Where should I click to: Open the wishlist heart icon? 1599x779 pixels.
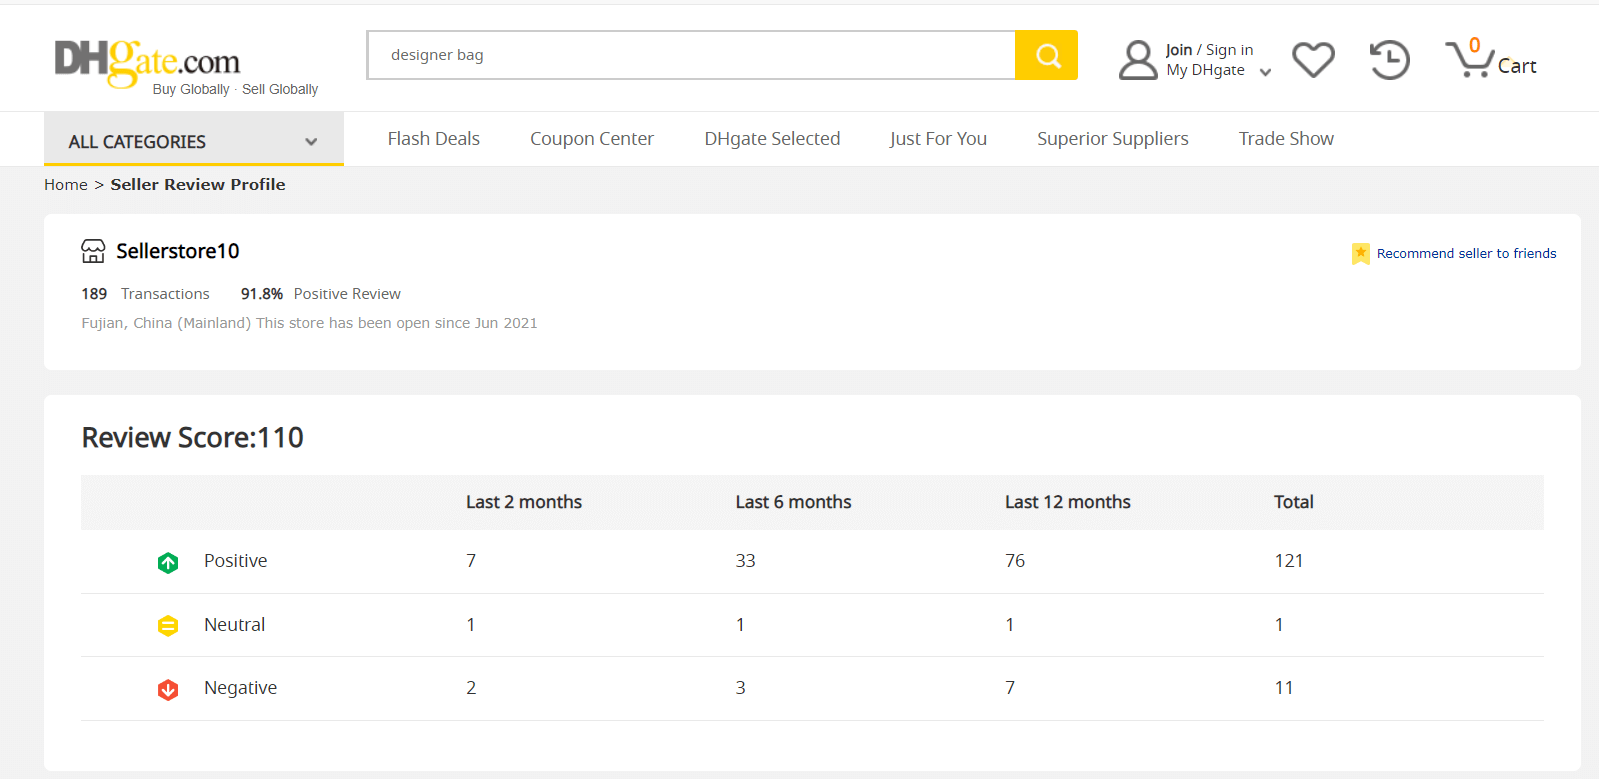point(1313,60)
